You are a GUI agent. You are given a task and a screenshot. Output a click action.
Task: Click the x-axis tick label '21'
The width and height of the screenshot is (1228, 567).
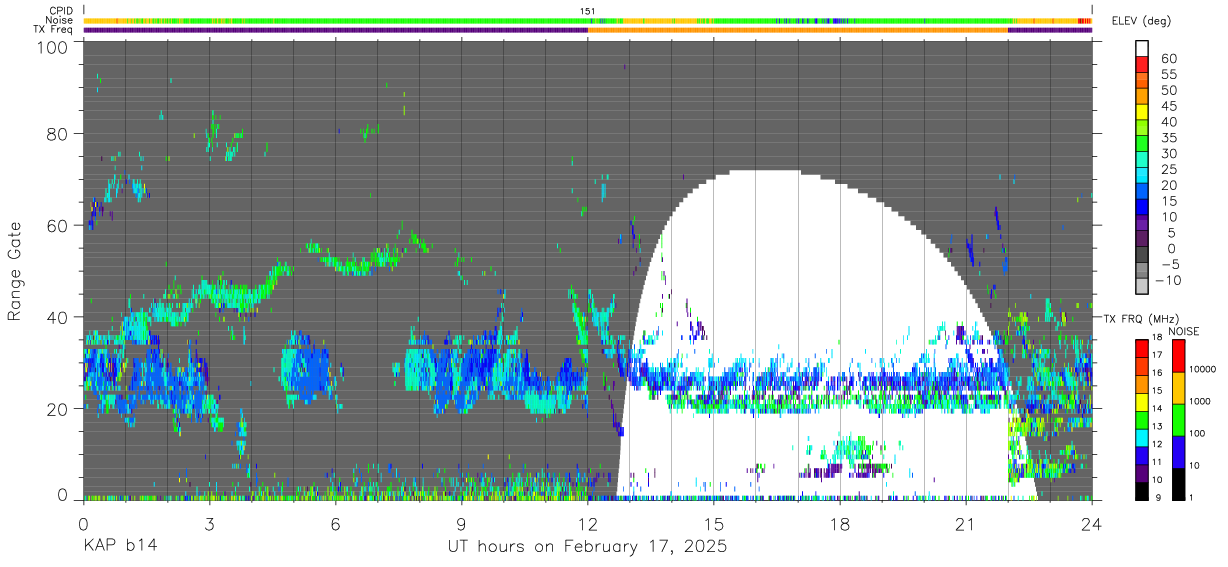click(965, 524)
